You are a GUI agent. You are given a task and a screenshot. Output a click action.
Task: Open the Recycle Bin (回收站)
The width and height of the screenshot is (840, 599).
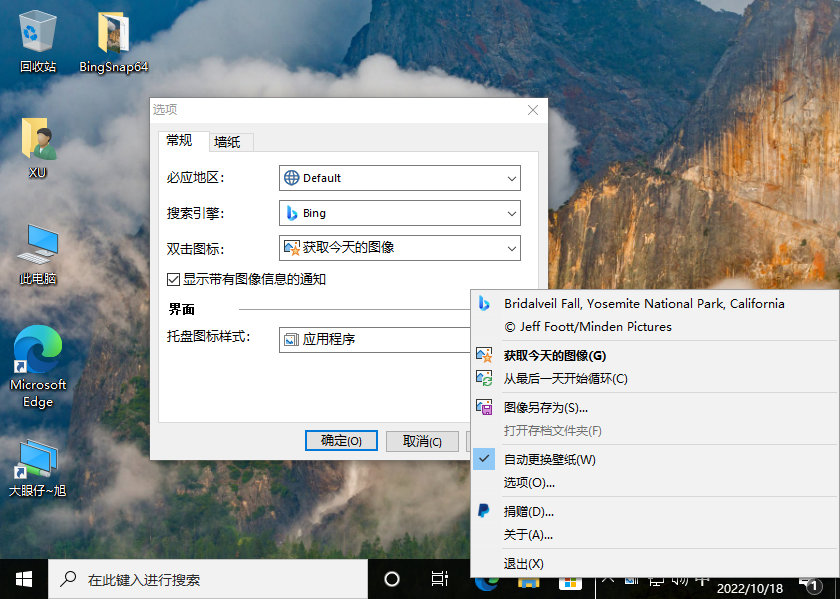[37, 30]
